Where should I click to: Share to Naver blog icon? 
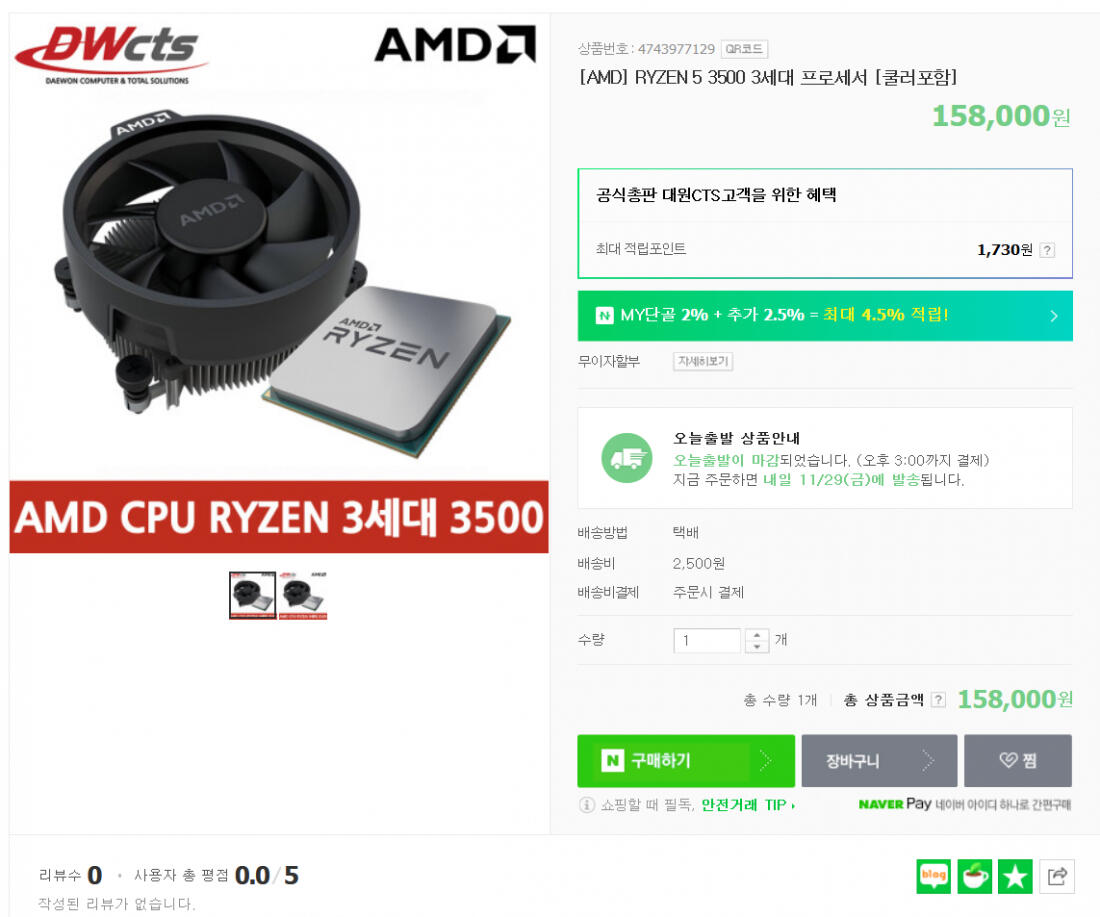tap(934, 876)
